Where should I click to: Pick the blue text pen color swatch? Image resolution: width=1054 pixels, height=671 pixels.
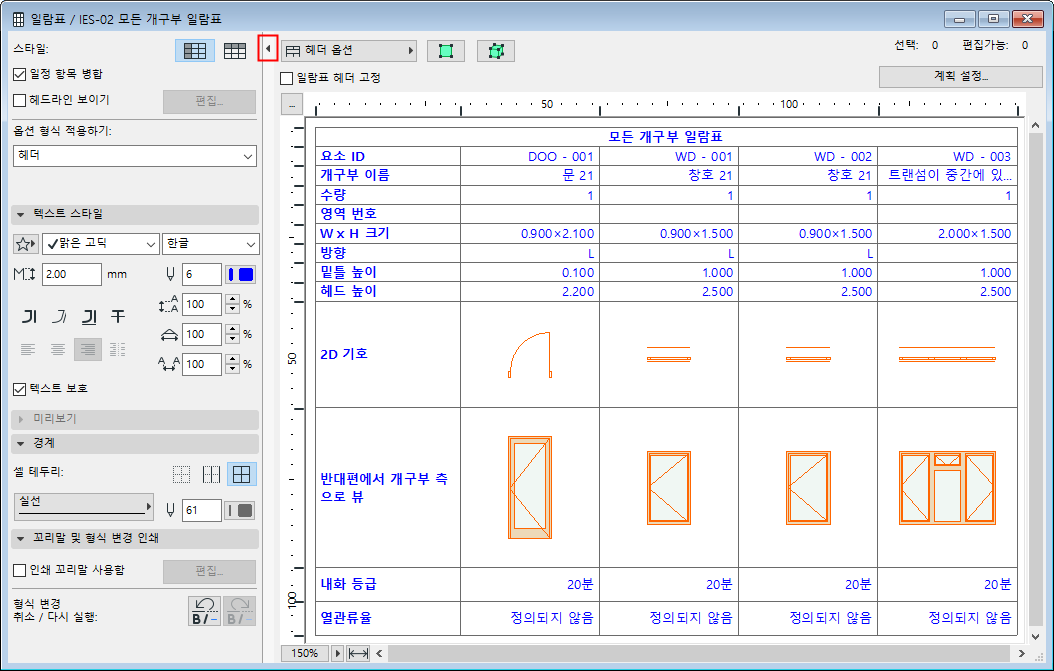(x=240, y=274)
